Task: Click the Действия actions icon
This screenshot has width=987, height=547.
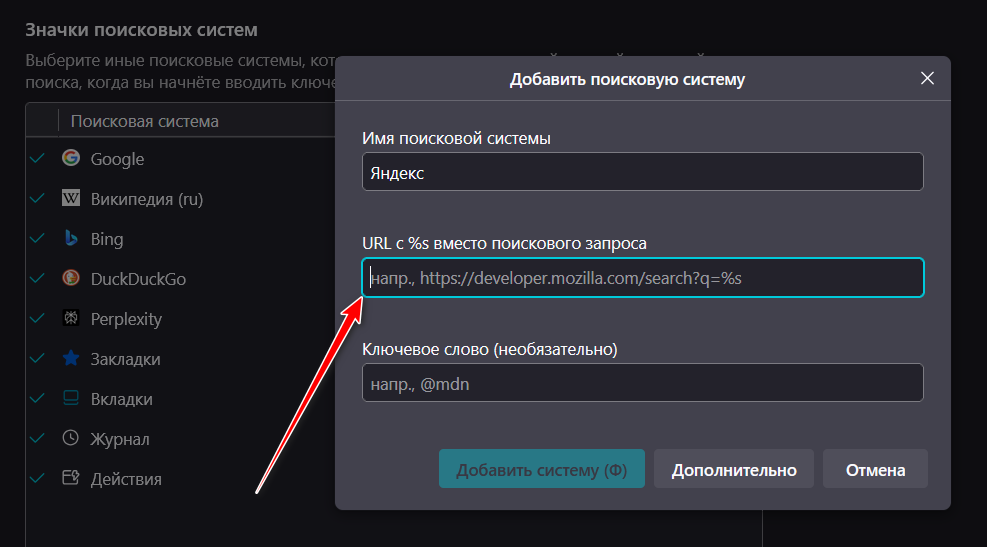Action: point(70,478)
